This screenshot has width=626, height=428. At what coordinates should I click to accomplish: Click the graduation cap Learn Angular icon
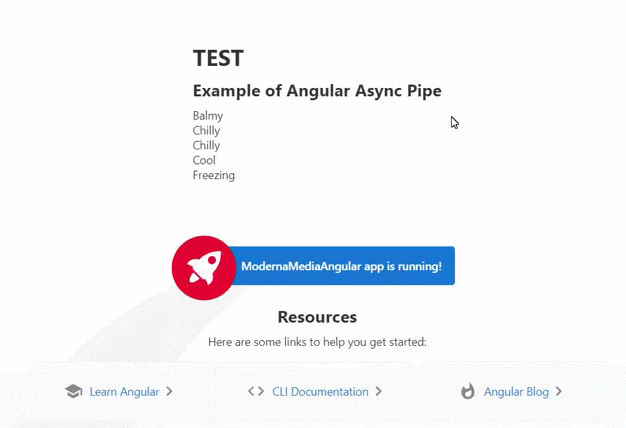(73, 392)
